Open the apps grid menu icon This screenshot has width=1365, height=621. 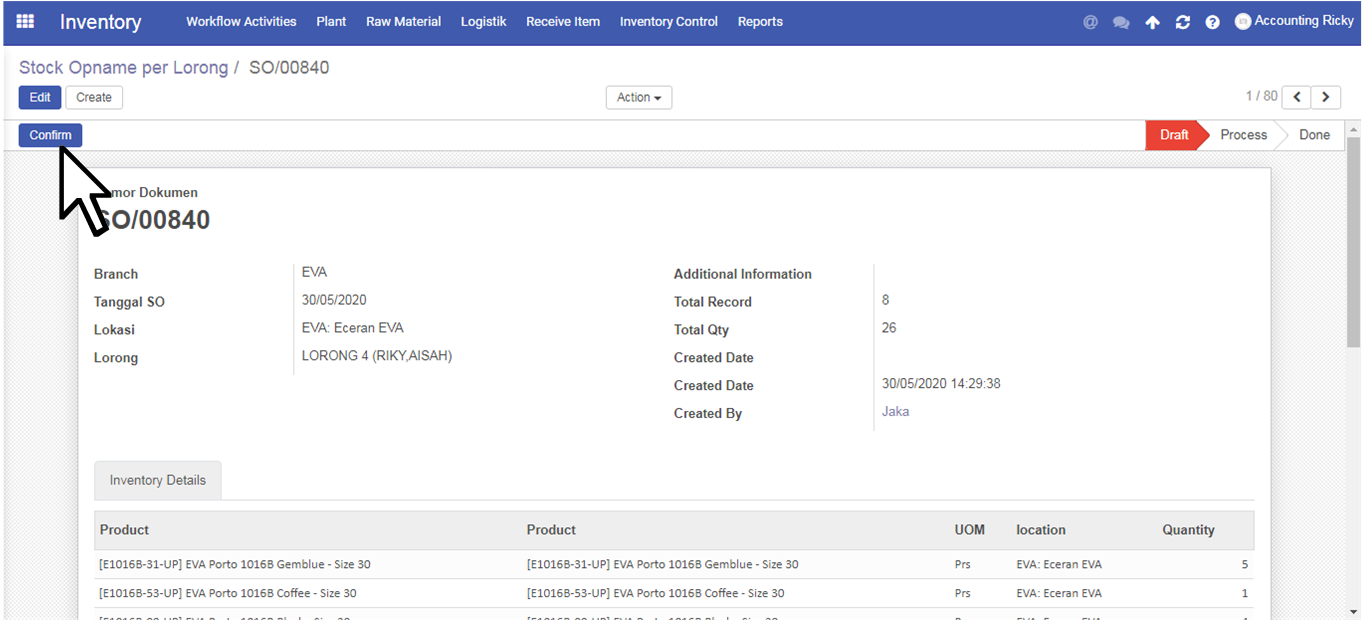25,21
